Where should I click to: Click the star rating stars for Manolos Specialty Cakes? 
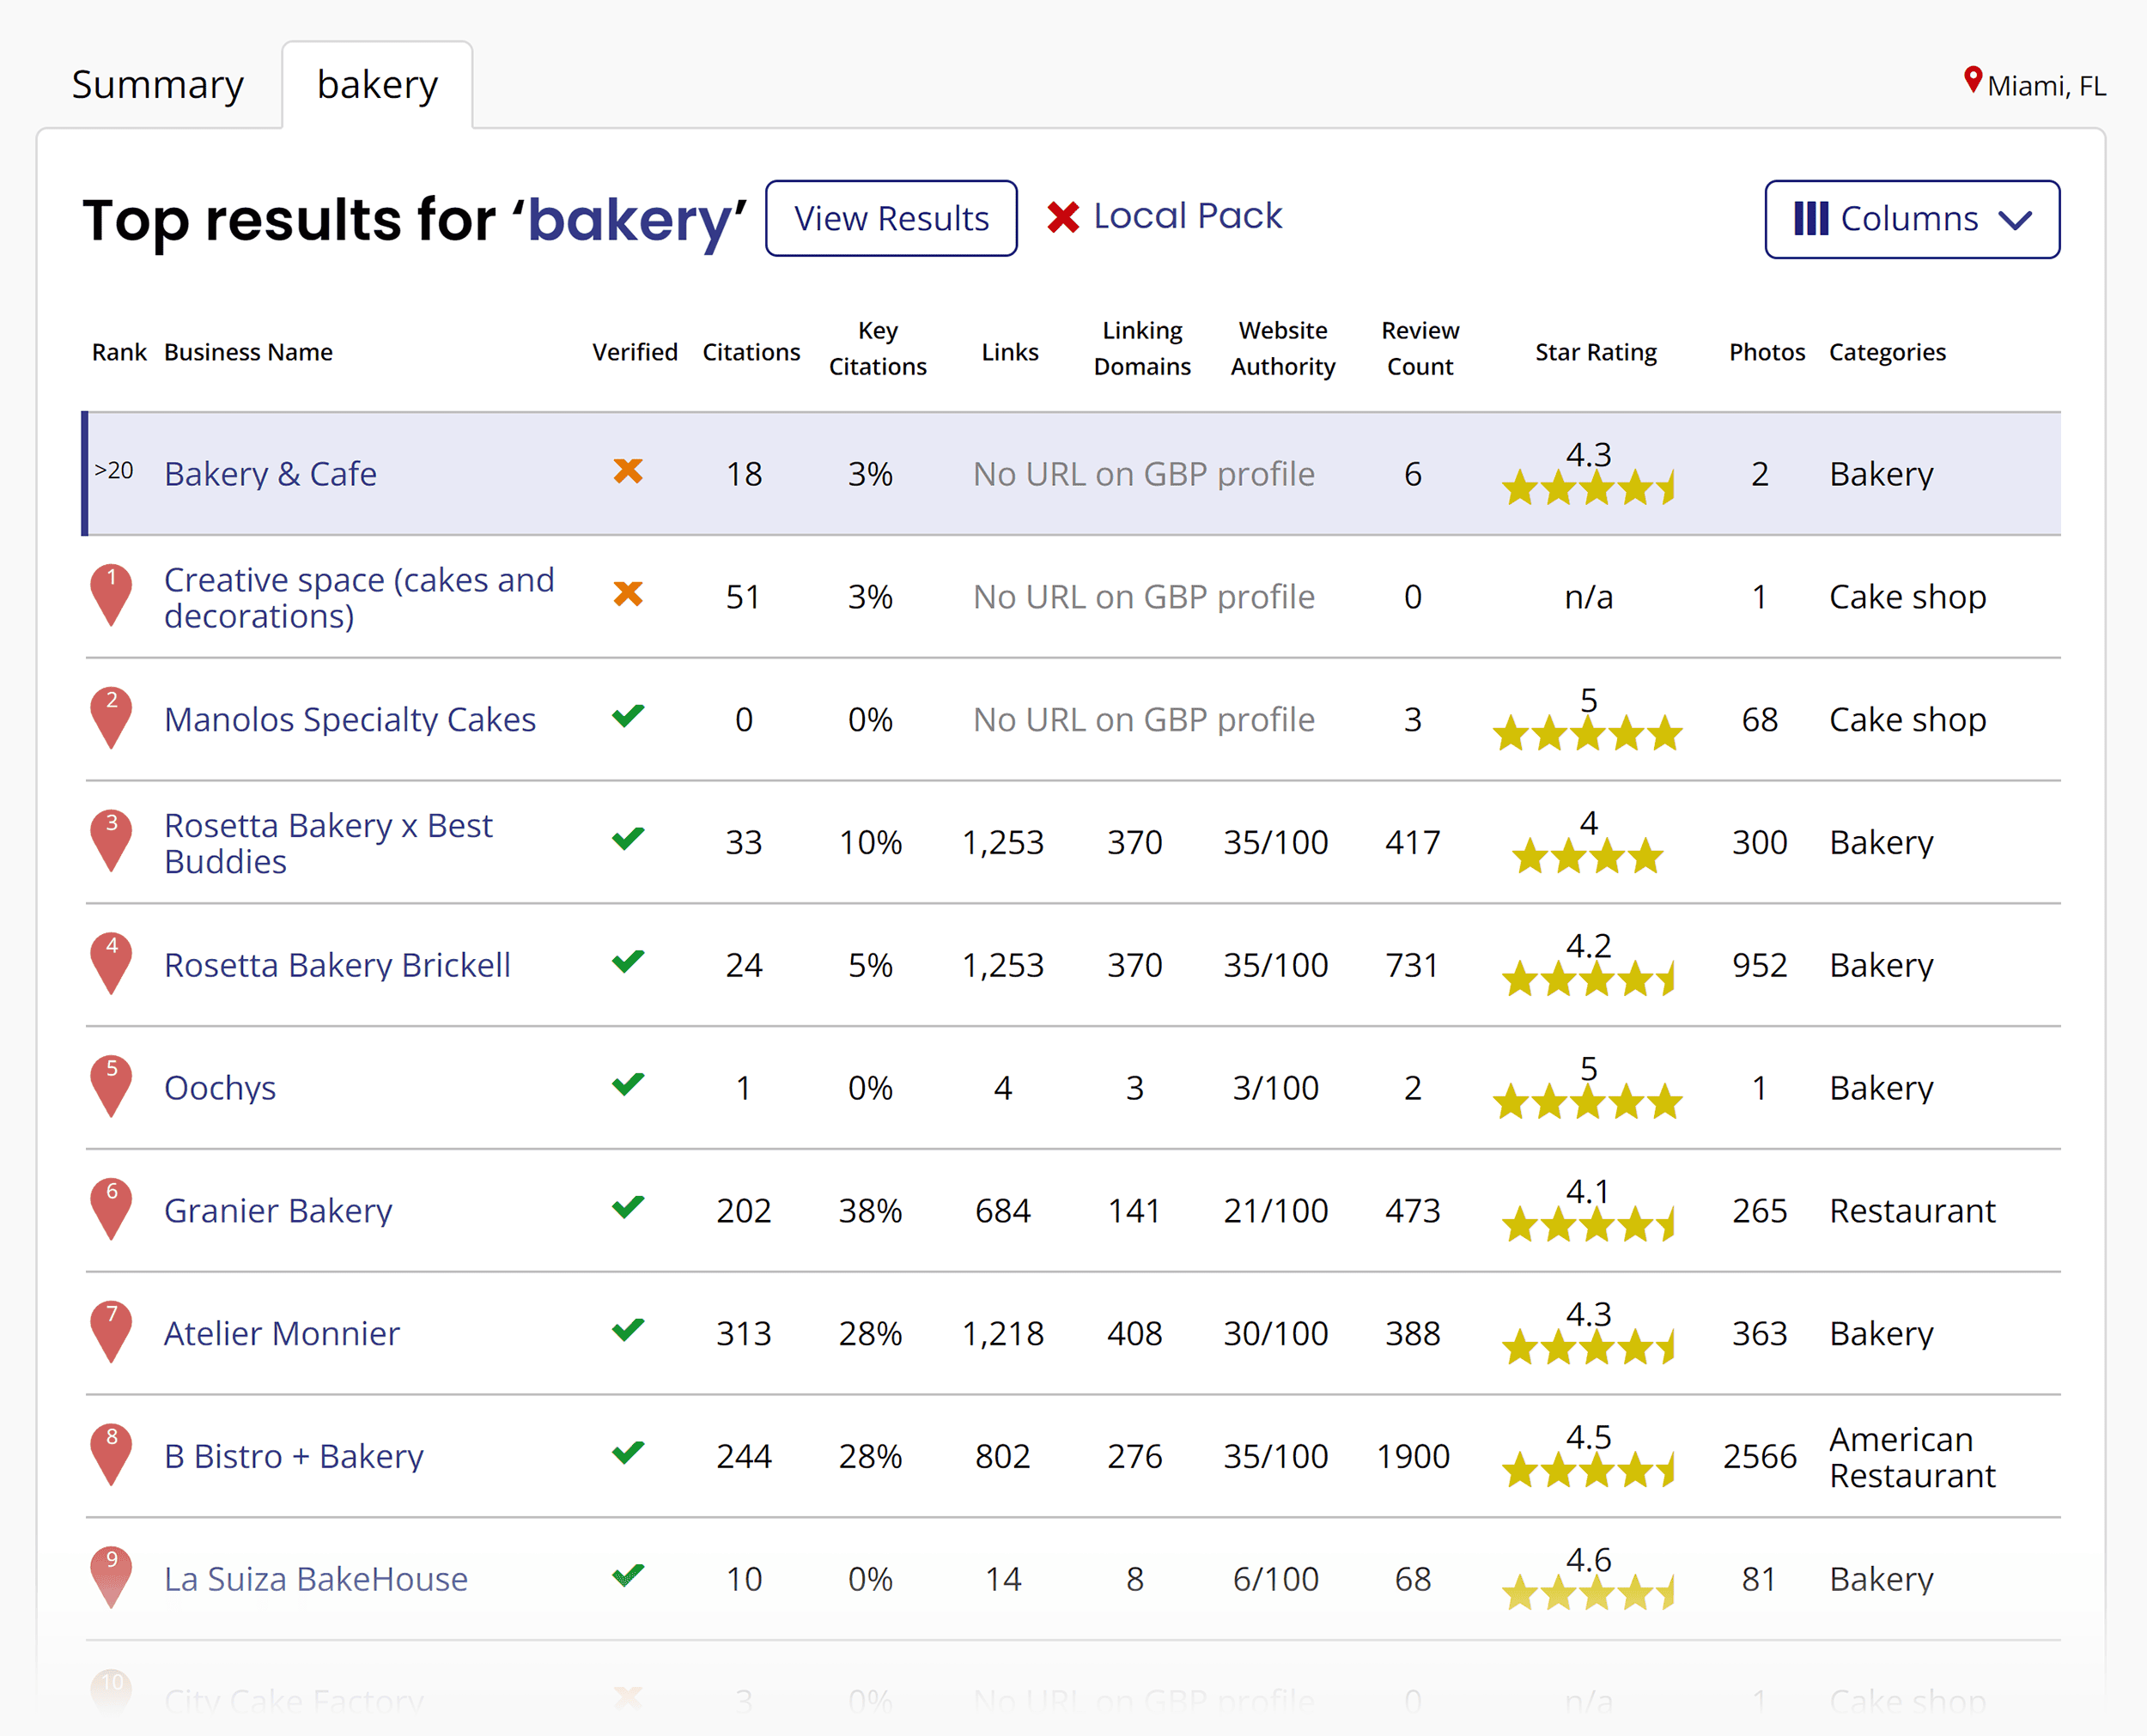click(1588, 733)
